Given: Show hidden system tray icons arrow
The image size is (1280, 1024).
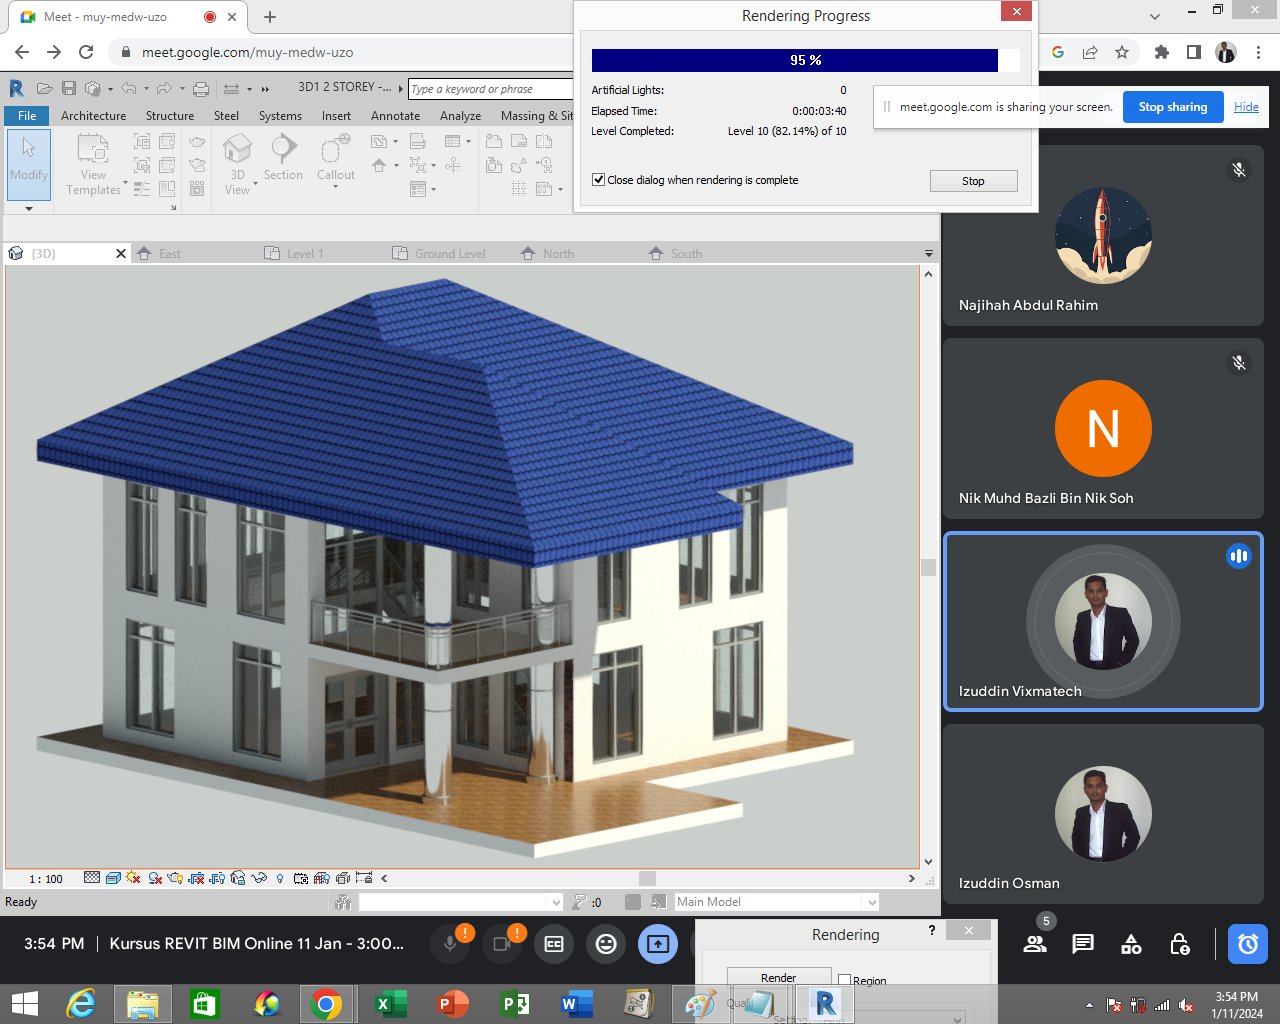Looking at the screenshot, I should pyautogui.click(x=1089, y=1004).
